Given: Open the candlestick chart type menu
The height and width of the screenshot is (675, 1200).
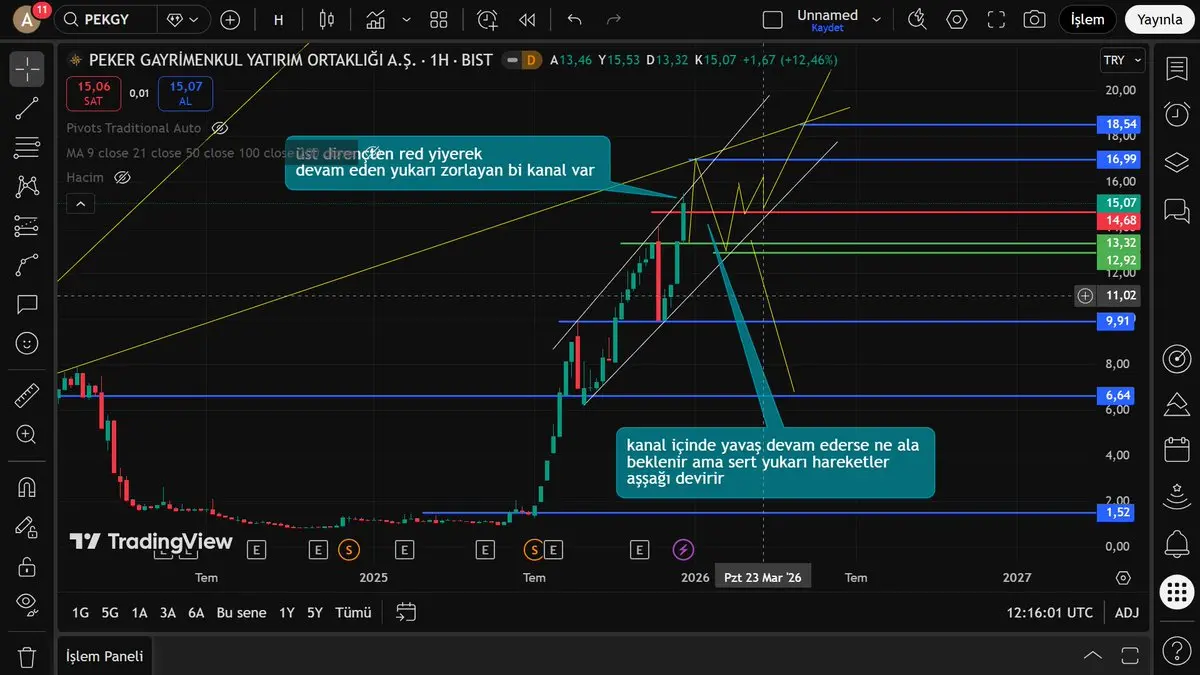Looking at the screenshot, I should pos(327,19).
